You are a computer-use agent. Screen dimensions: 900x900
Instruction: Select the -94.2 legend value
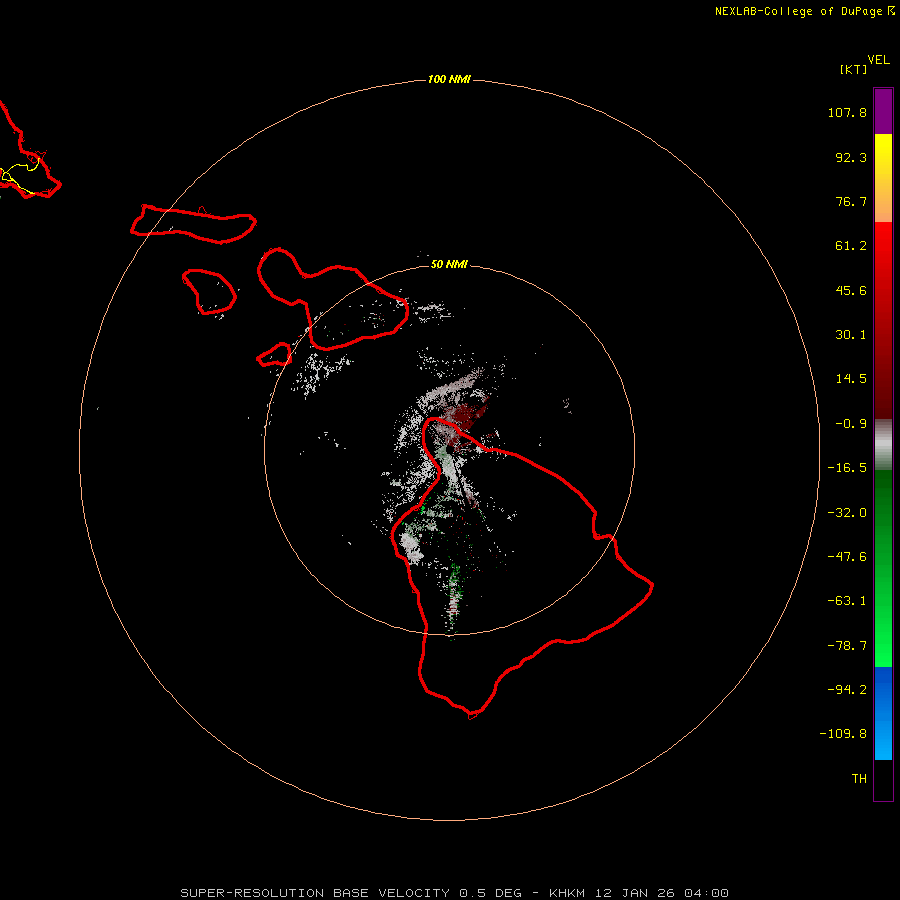coord(847,690)
